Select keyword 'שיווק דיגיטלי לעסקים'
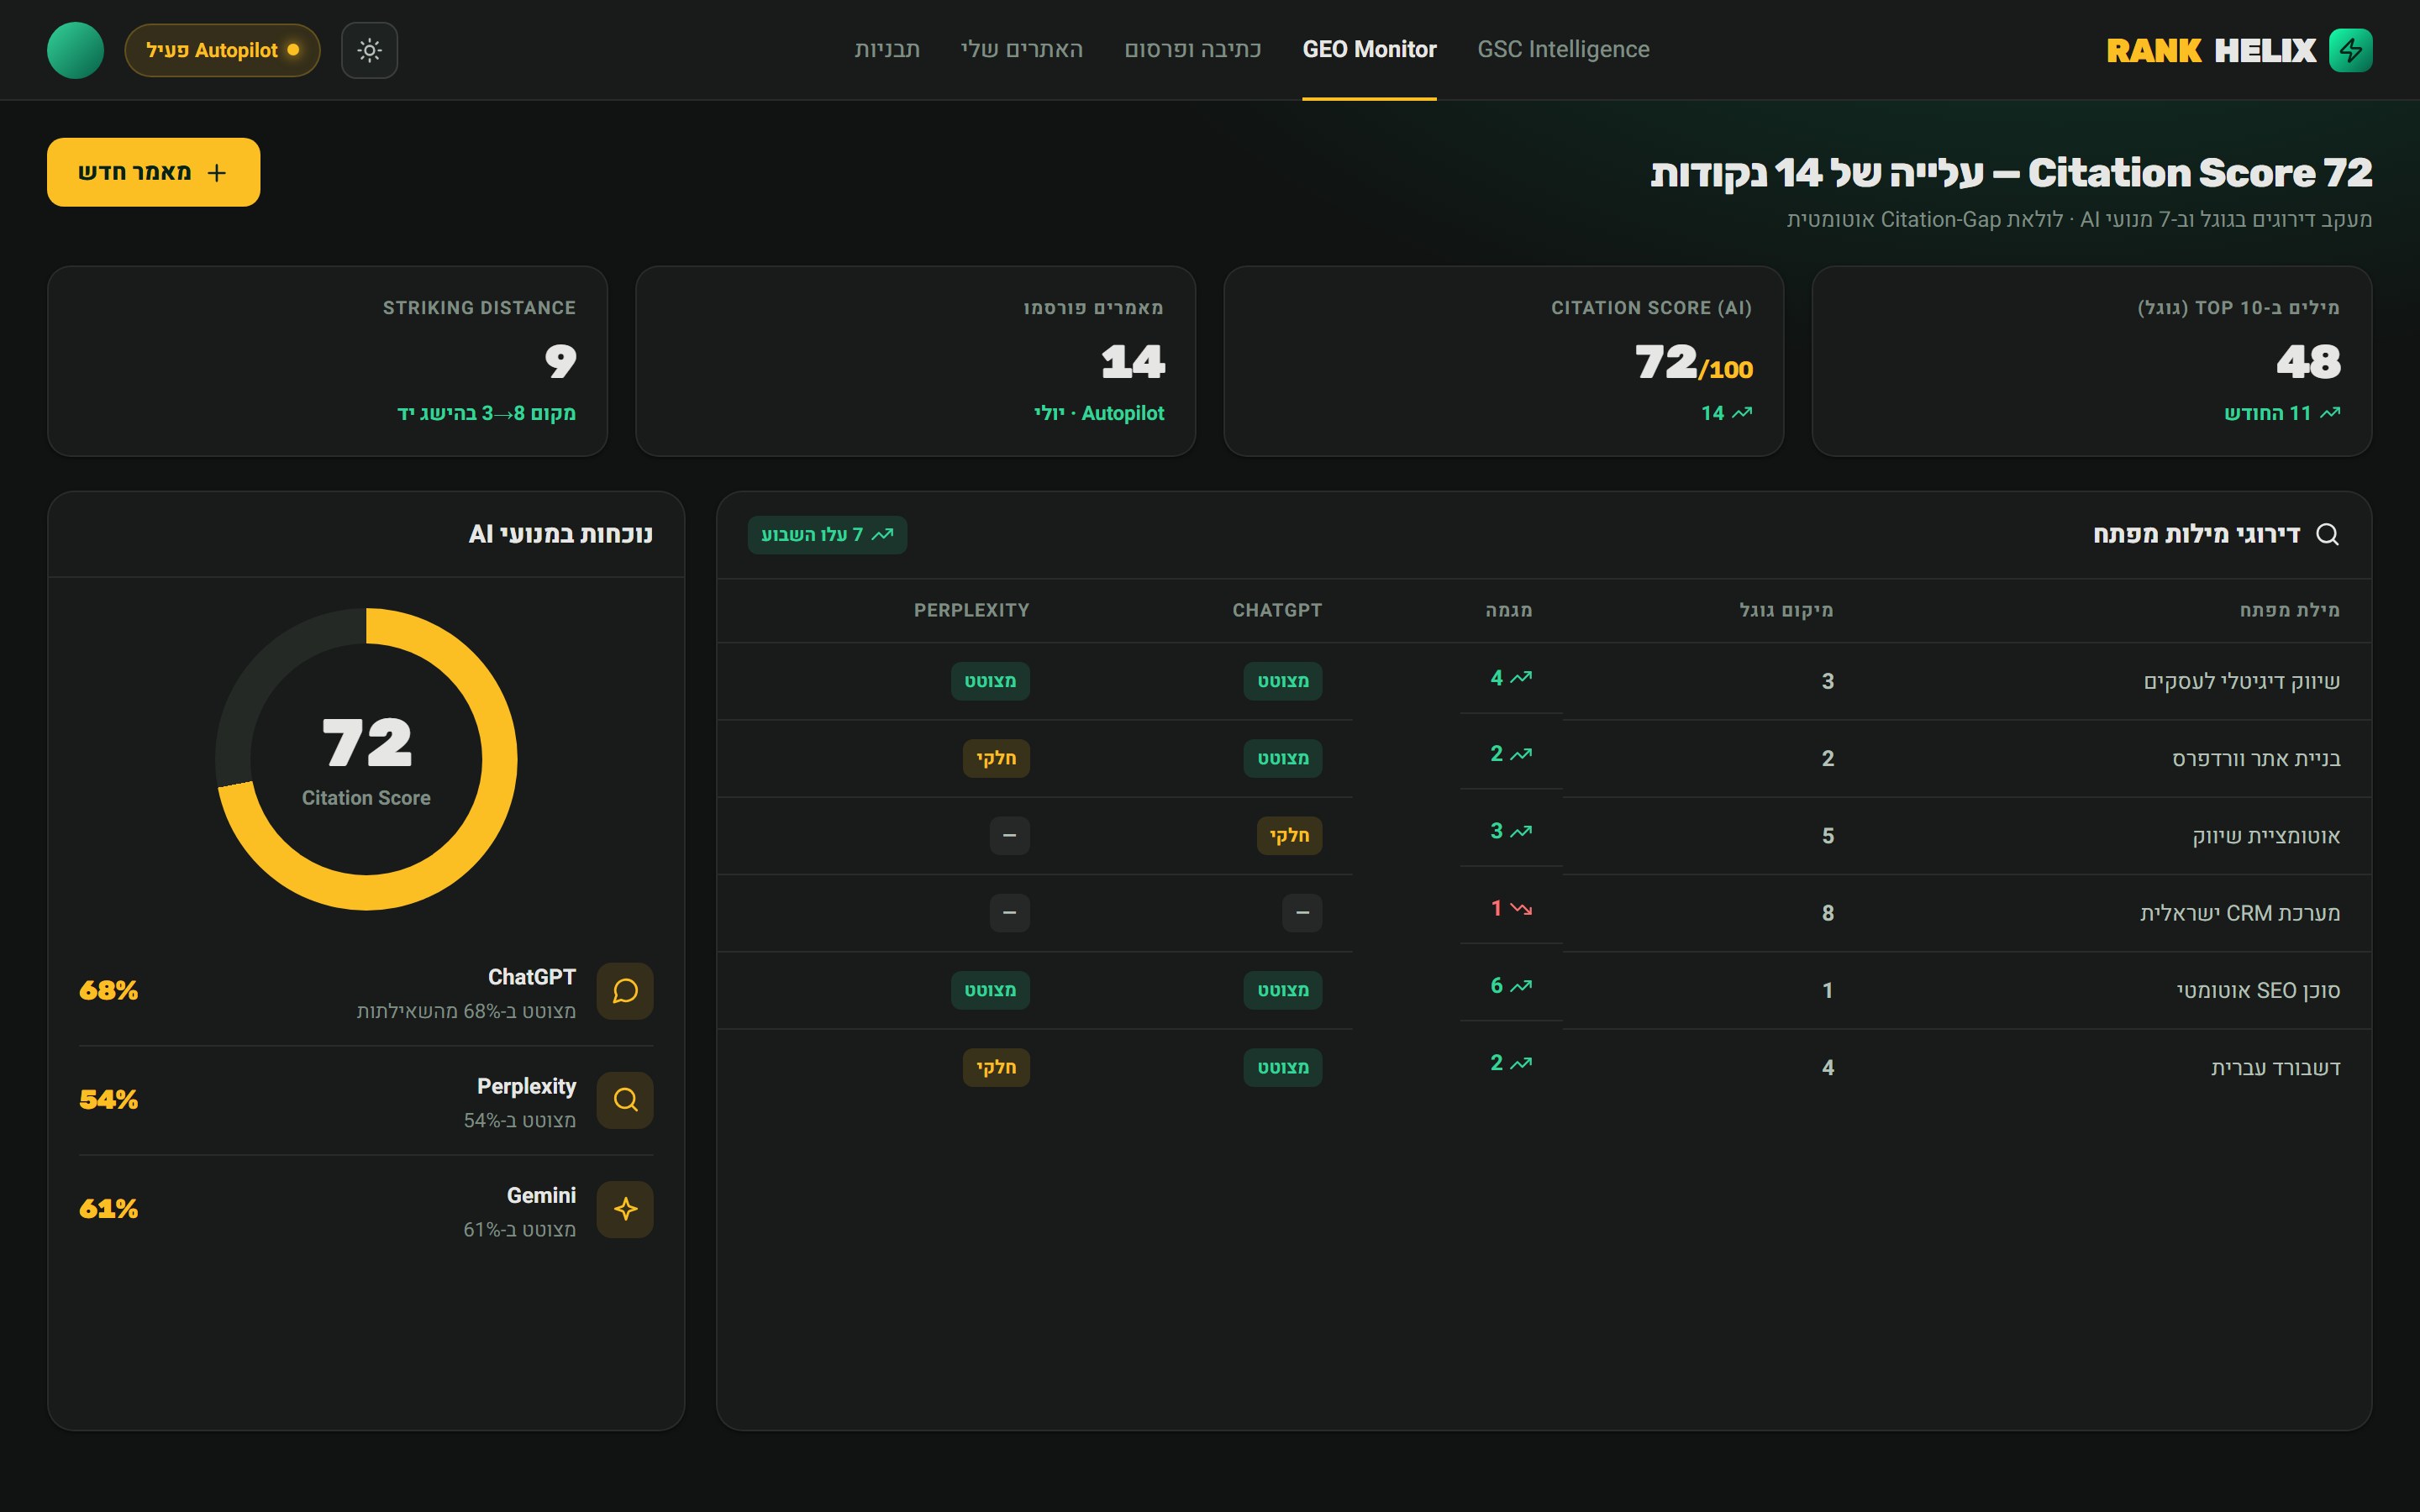The height and width of the screenshot is (1512, 2420). pyautogui.click(x=2241, y=681)
